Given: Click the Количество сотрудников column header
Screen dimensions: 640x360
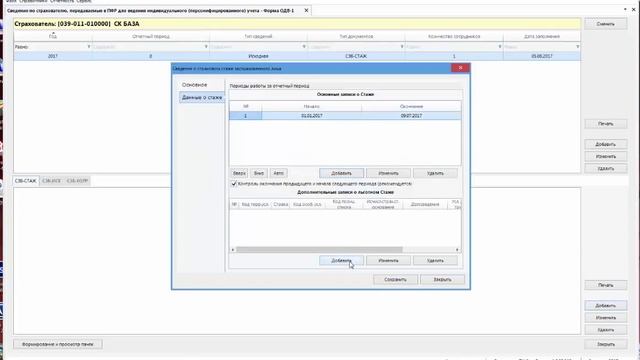Looking at the screenshot, I should (x=454, y=36).
